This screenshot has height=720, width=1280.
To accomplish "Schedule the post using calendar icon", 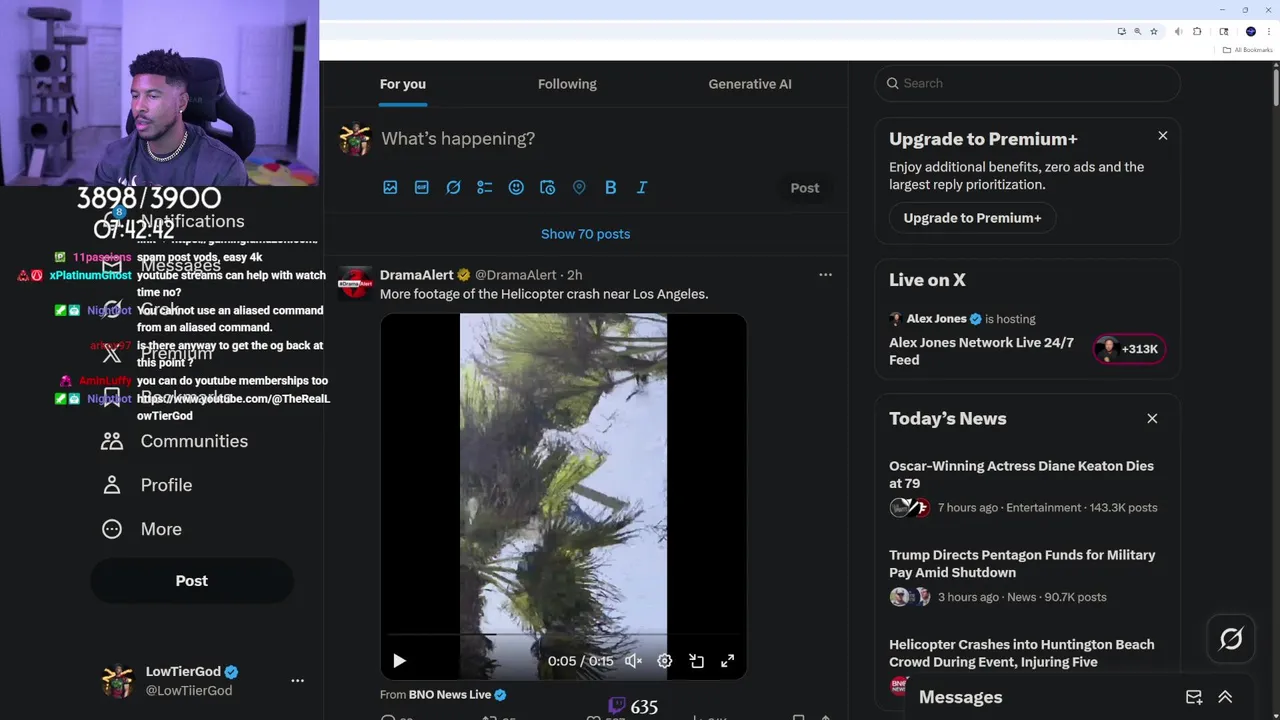I will [547, 187].
